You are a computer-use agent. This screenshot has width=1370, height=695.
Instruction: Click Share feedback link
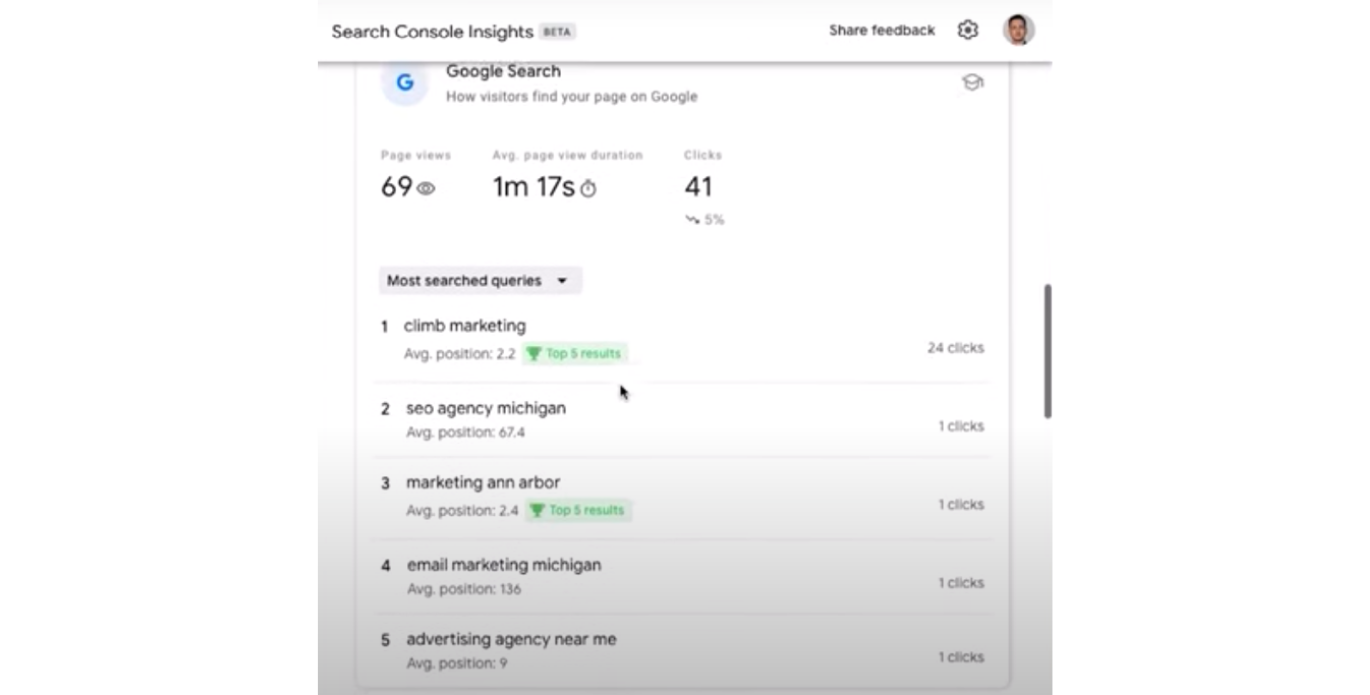881,30
